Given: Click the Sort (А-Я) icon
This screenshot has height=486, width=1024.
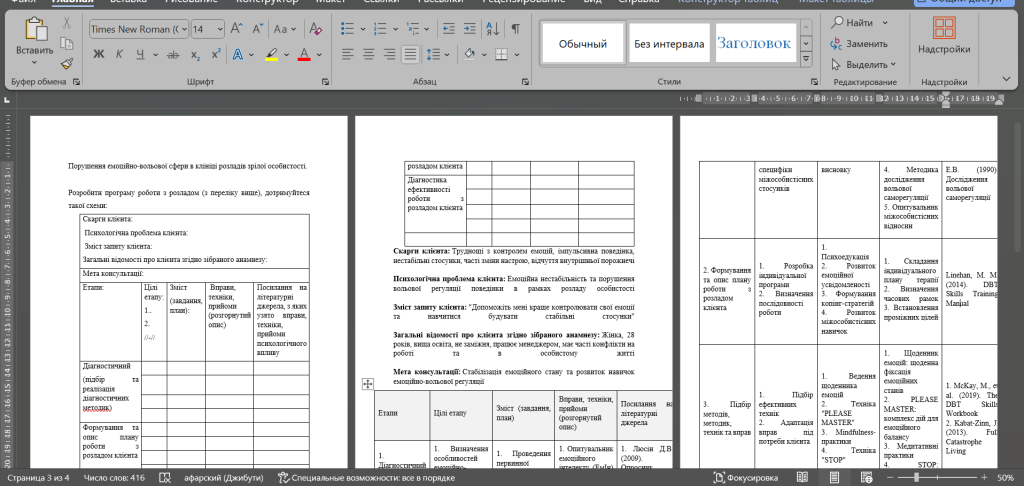Looking at the screenshot, I should coord(492,30).
